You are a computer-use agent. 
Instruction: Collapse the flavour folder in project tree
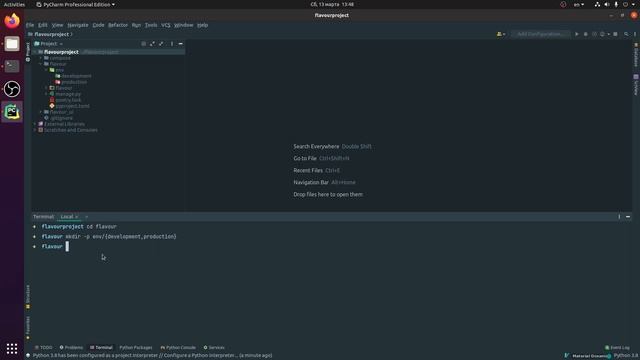[x=41, y=64]
